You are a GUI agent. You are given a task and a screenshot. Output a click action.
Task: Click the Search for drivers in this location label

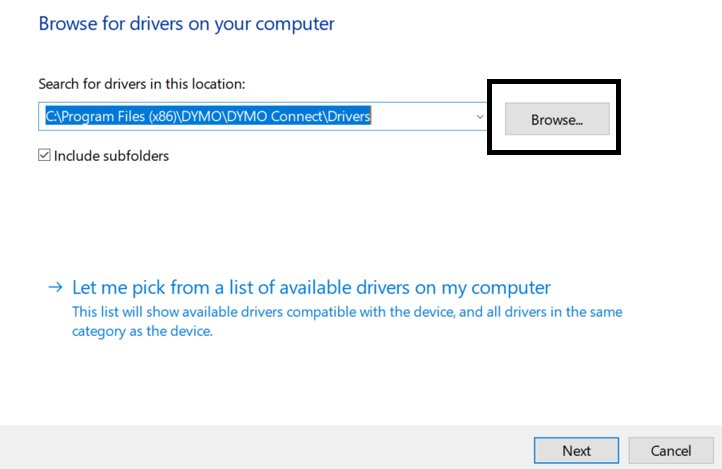[140, 84]
